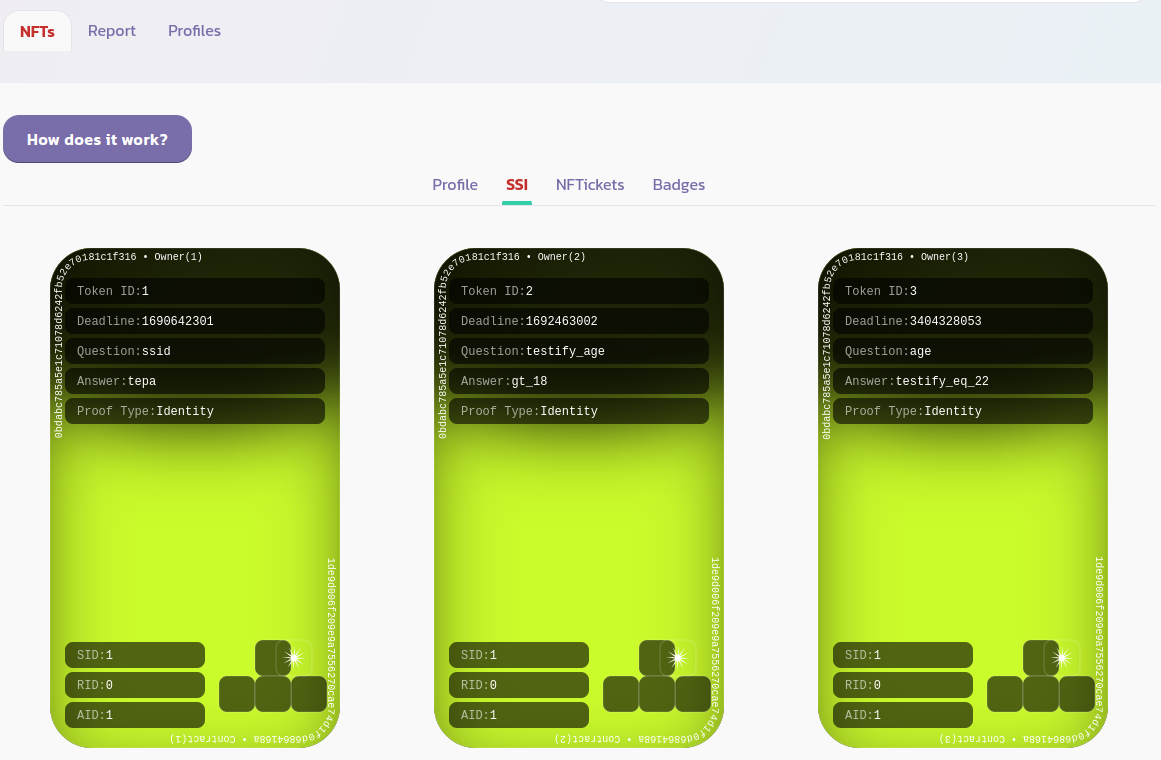Click the sparkle icon on Owner(2) card
The height and width of the screenshot is (760, 1161).
677,657
